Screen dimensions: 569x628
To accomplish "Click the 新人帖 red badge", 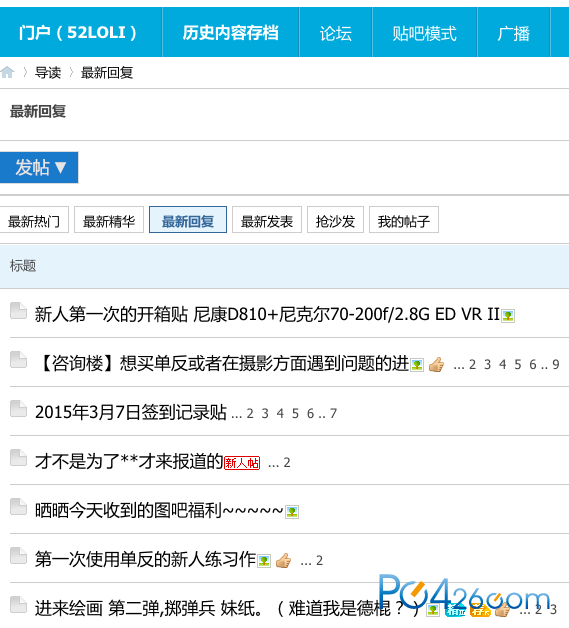I will coord(242,463).
